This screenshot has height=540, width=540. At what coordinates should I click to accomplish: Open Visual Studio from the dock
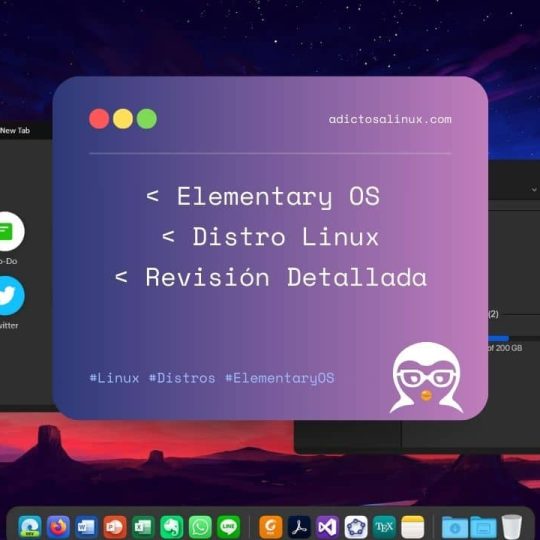(x=328, y=527)
